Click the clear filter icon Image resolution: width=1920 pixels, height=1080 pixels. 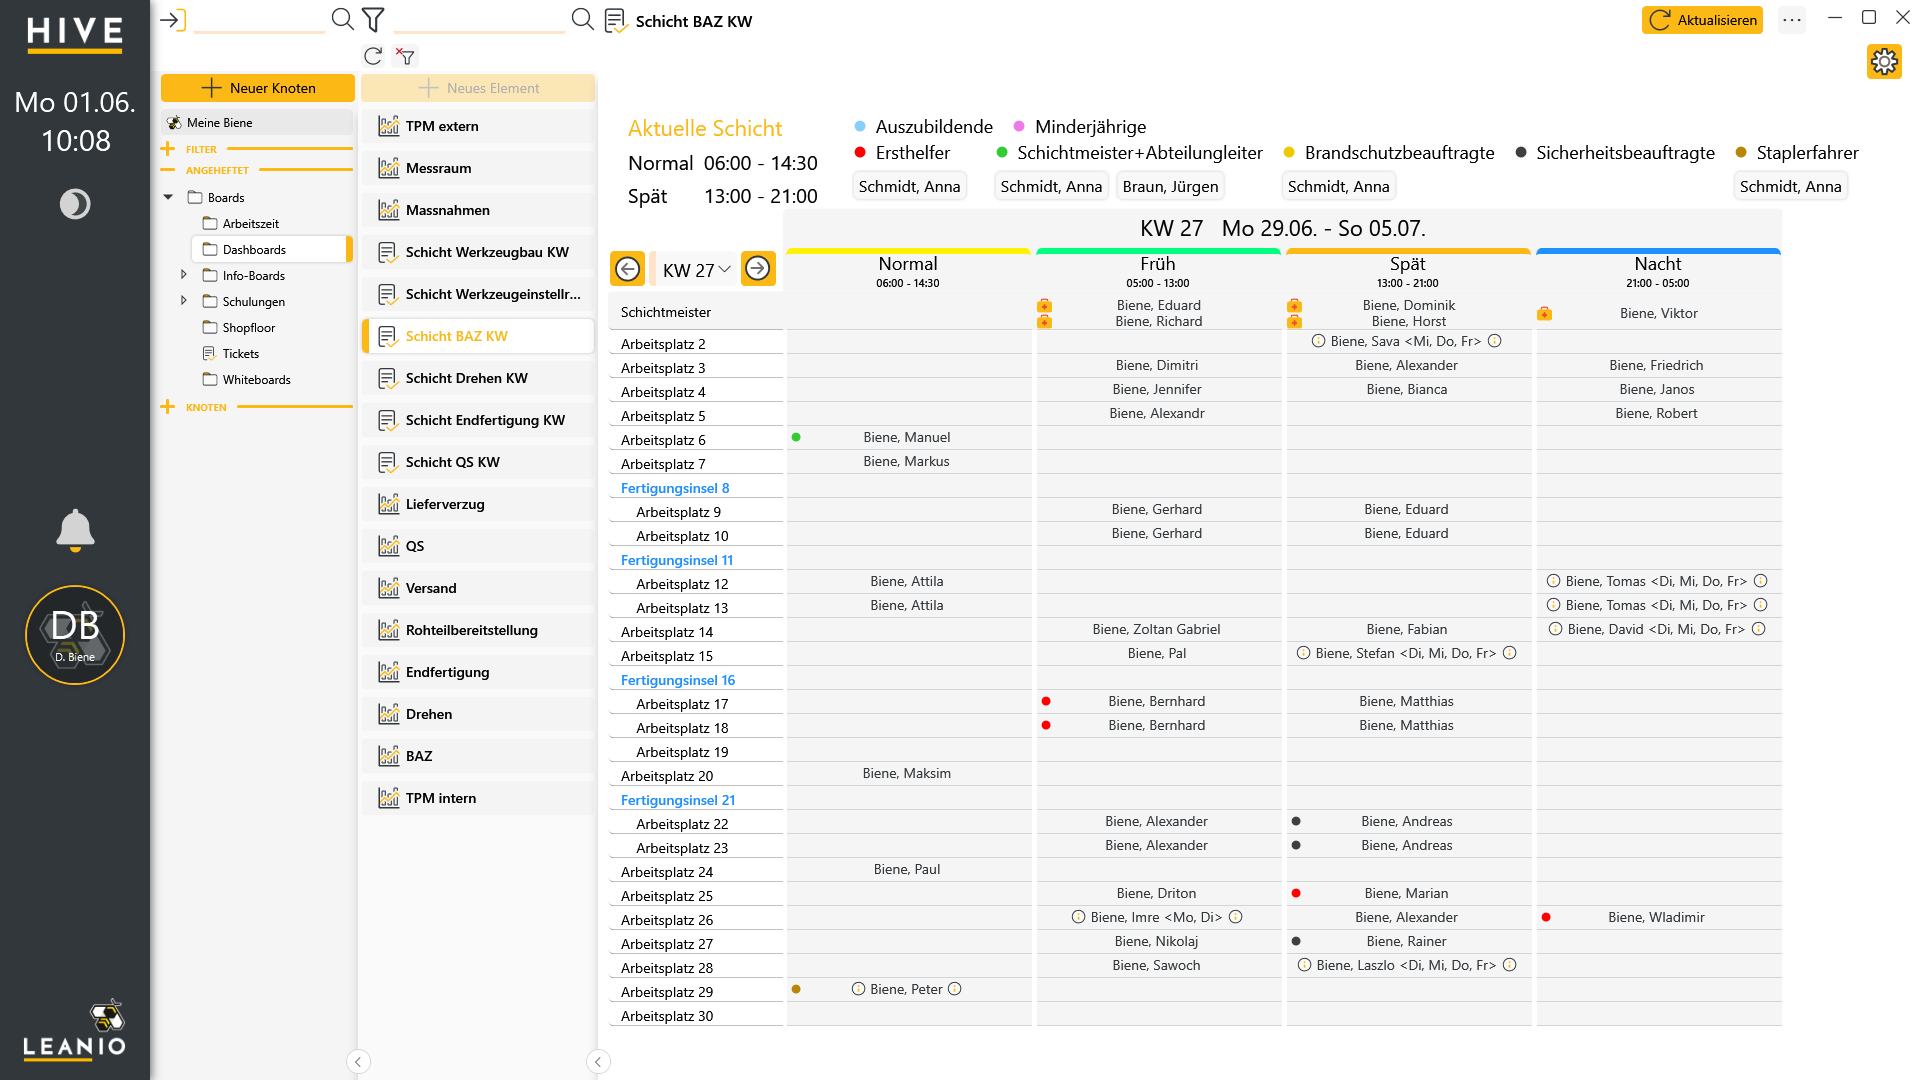point(405,56)
